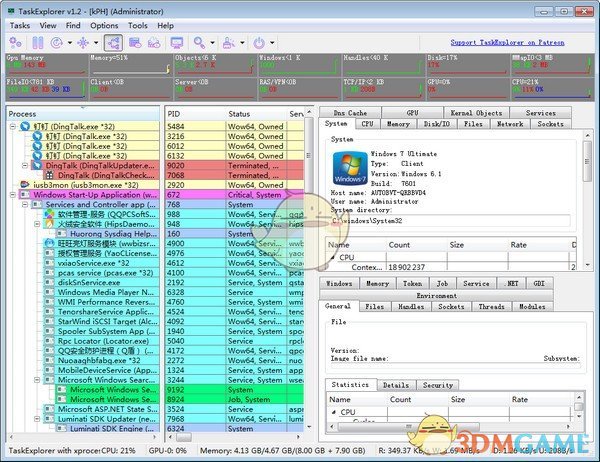Screen dimensions: 600x462
Task: Open the dropdown arrow beside power icon
Action: click(x=271, y=43)
